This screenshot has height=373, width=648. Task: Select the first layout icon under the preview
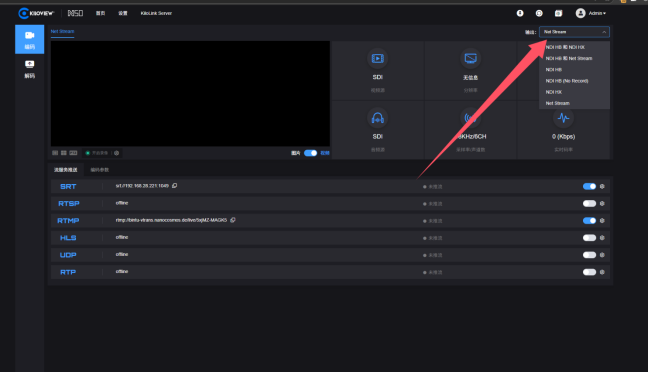coord(55,153)
